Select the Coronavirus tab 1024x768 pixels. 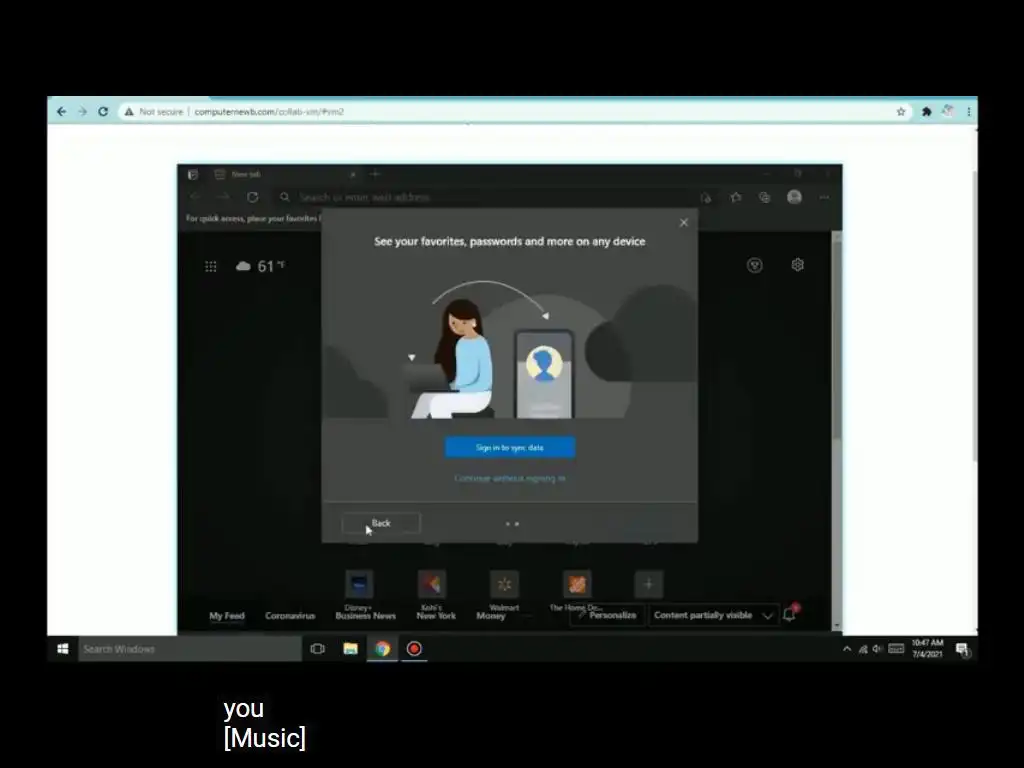[290, 615]
